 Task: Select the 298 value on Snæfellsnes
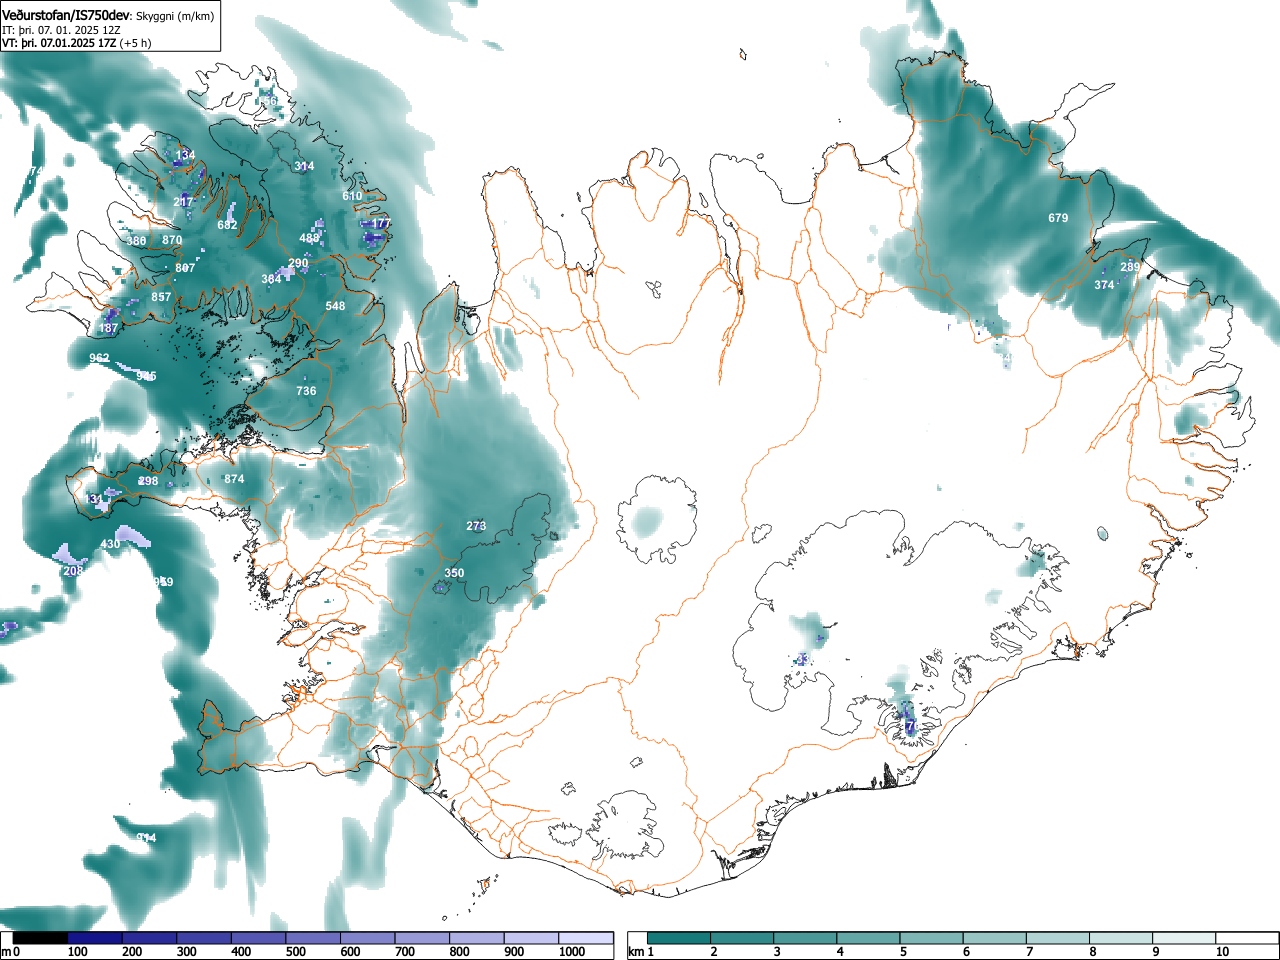[148, 481]
